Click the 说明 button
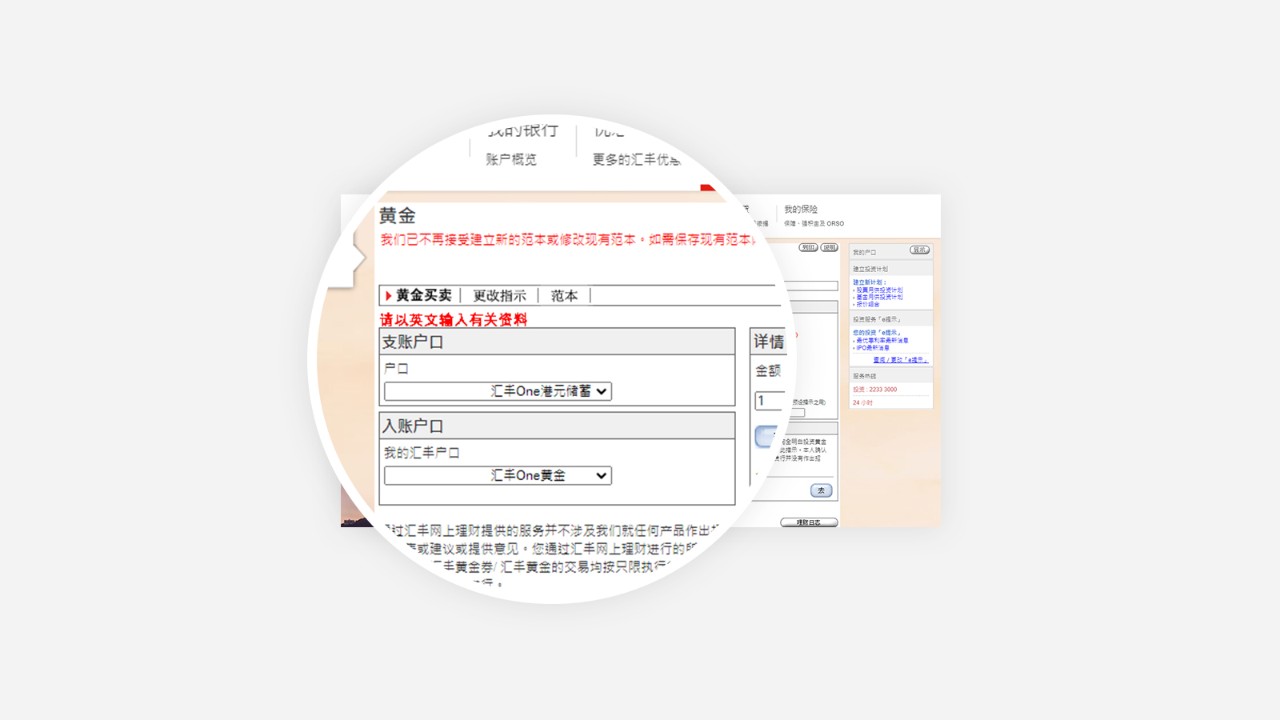 [x=828, y=247]
